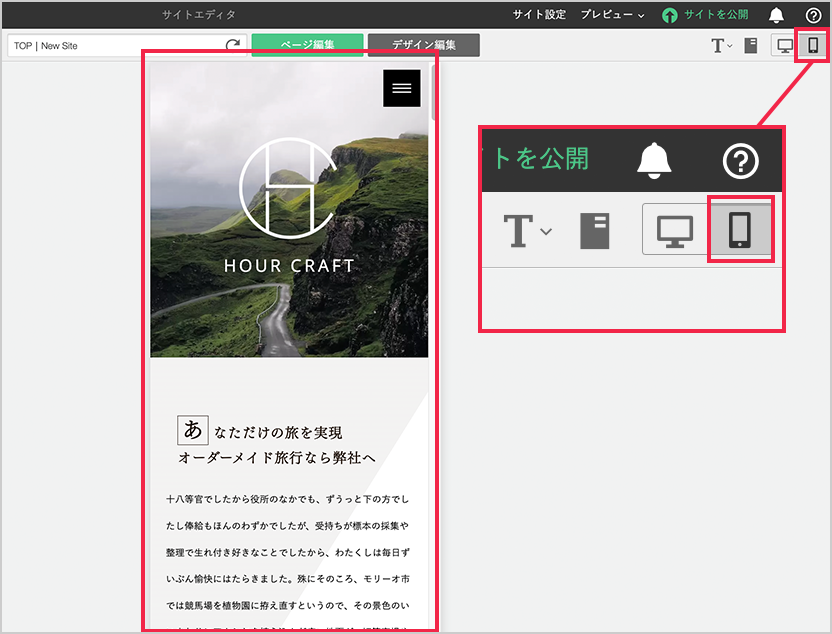
Task: Open サイト設定 site settings
Action: click(x=539, y=15)
